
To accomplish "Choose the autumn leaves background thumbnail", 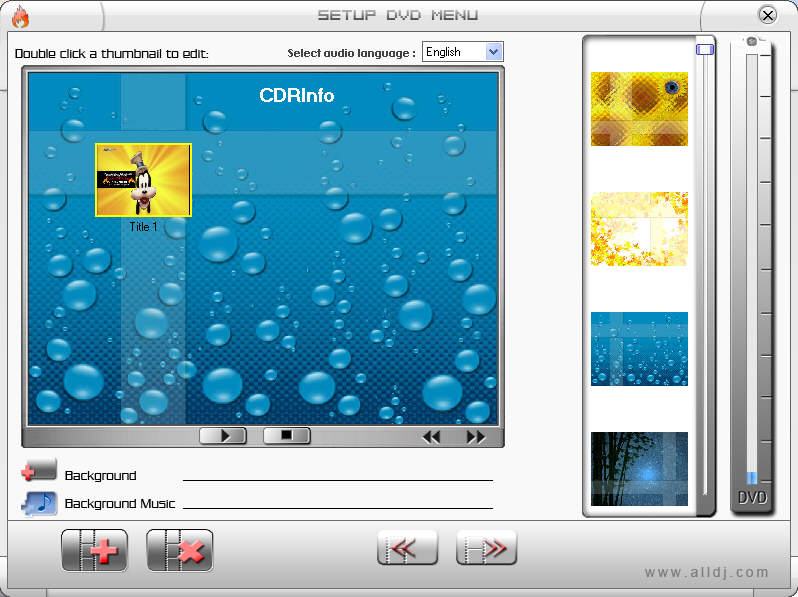I will (639, 229).
